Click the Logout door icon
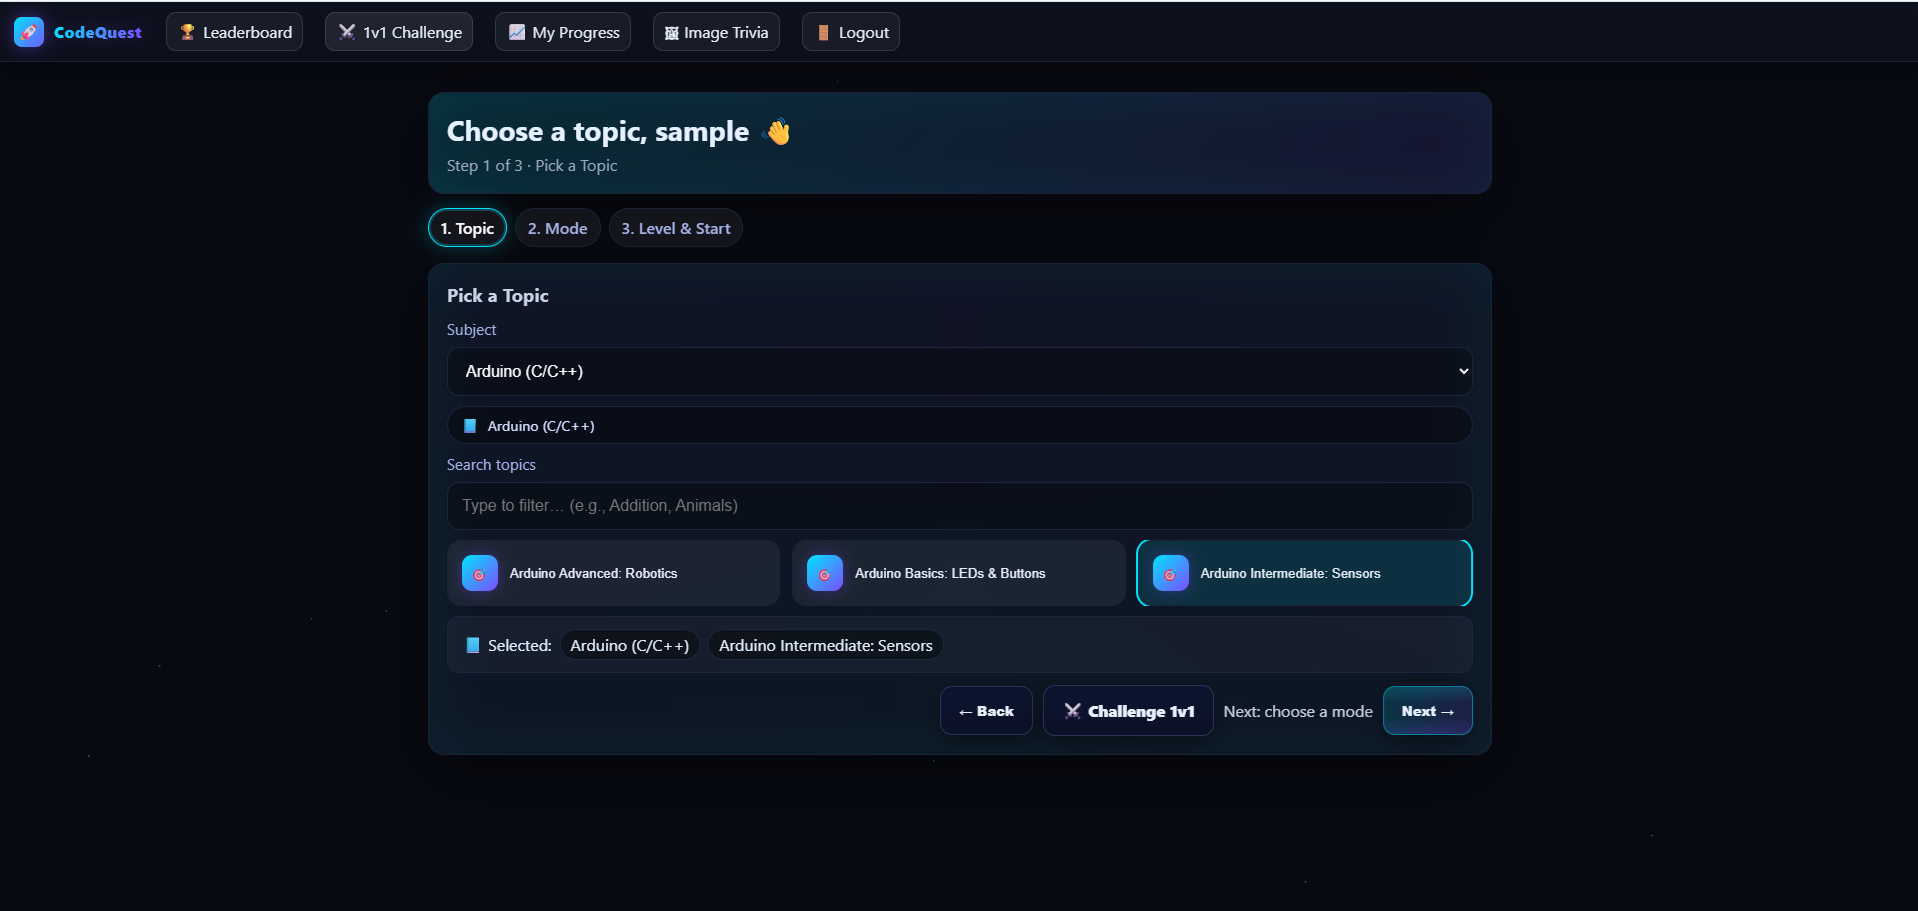This screenshot has height=911, width=1918. (x=822, y=31)
